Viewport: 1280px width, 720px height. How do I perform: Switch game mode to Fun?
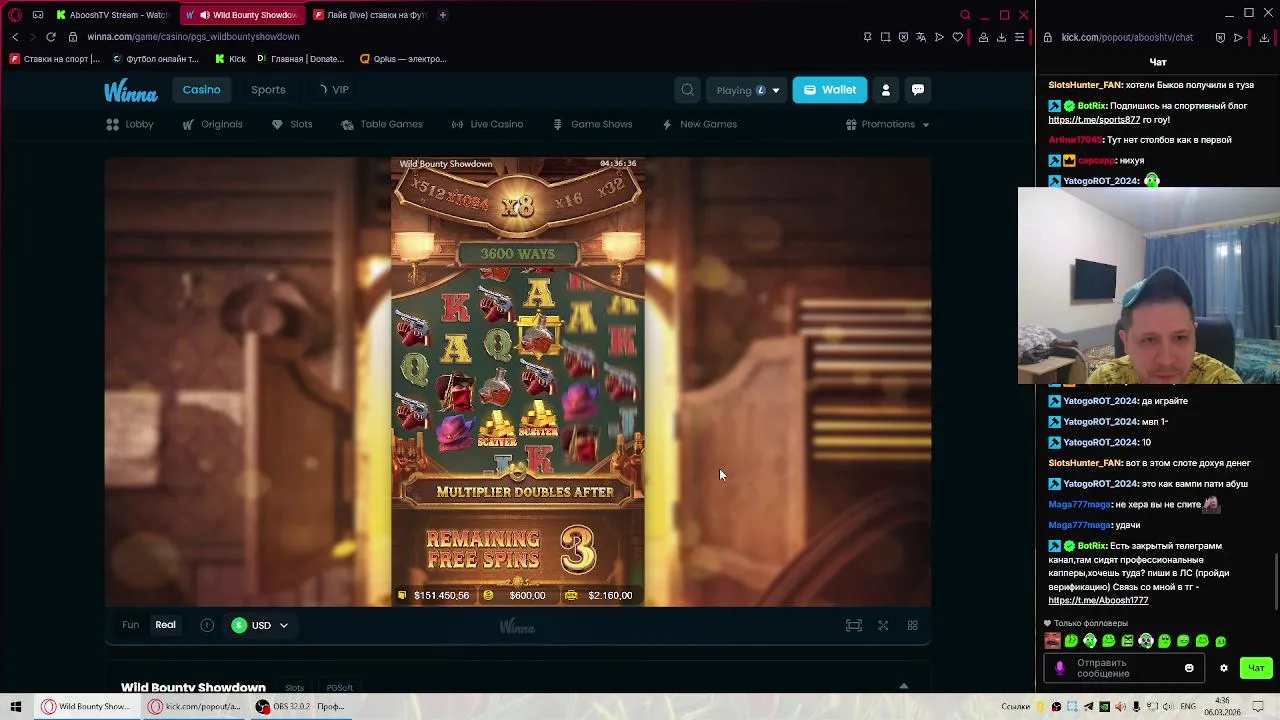[x=131, y=625]
